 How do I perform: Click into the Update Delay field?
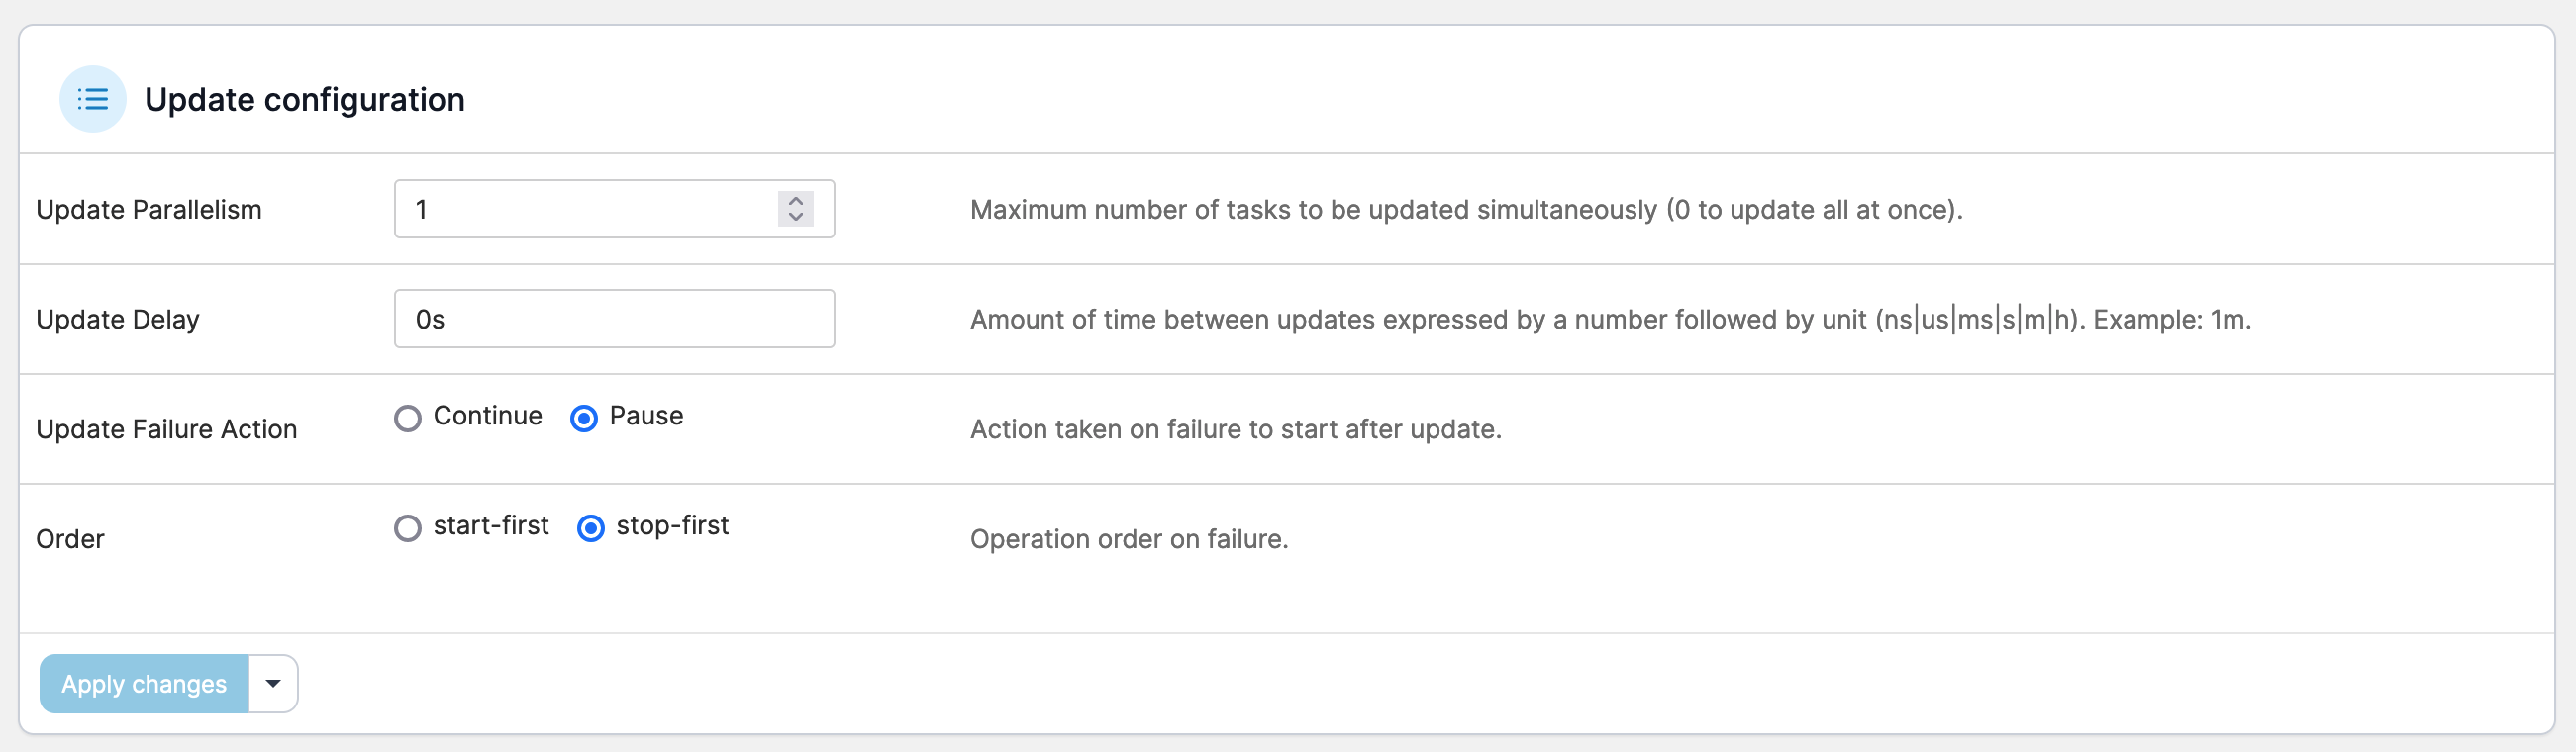point(614,319)
